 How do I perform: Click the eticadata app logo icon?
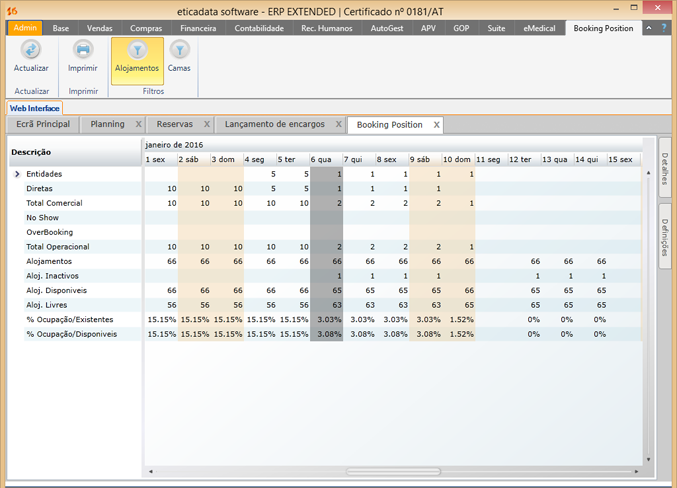point(13,11)
